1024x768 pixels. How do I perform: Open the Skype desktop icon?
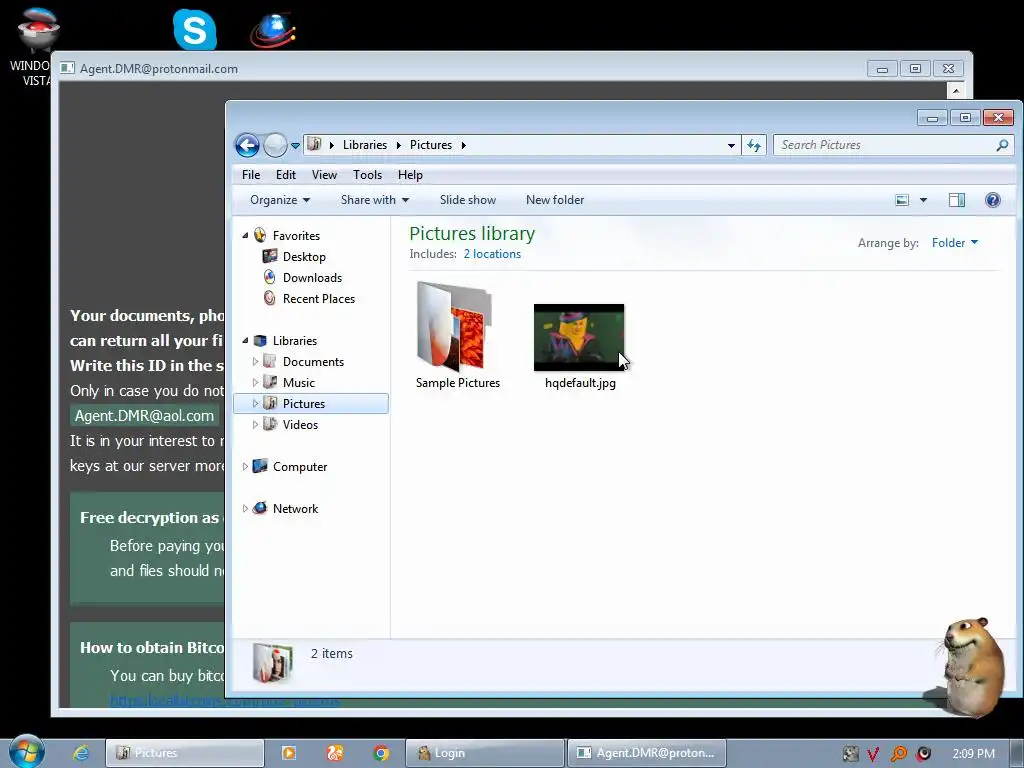195,29
